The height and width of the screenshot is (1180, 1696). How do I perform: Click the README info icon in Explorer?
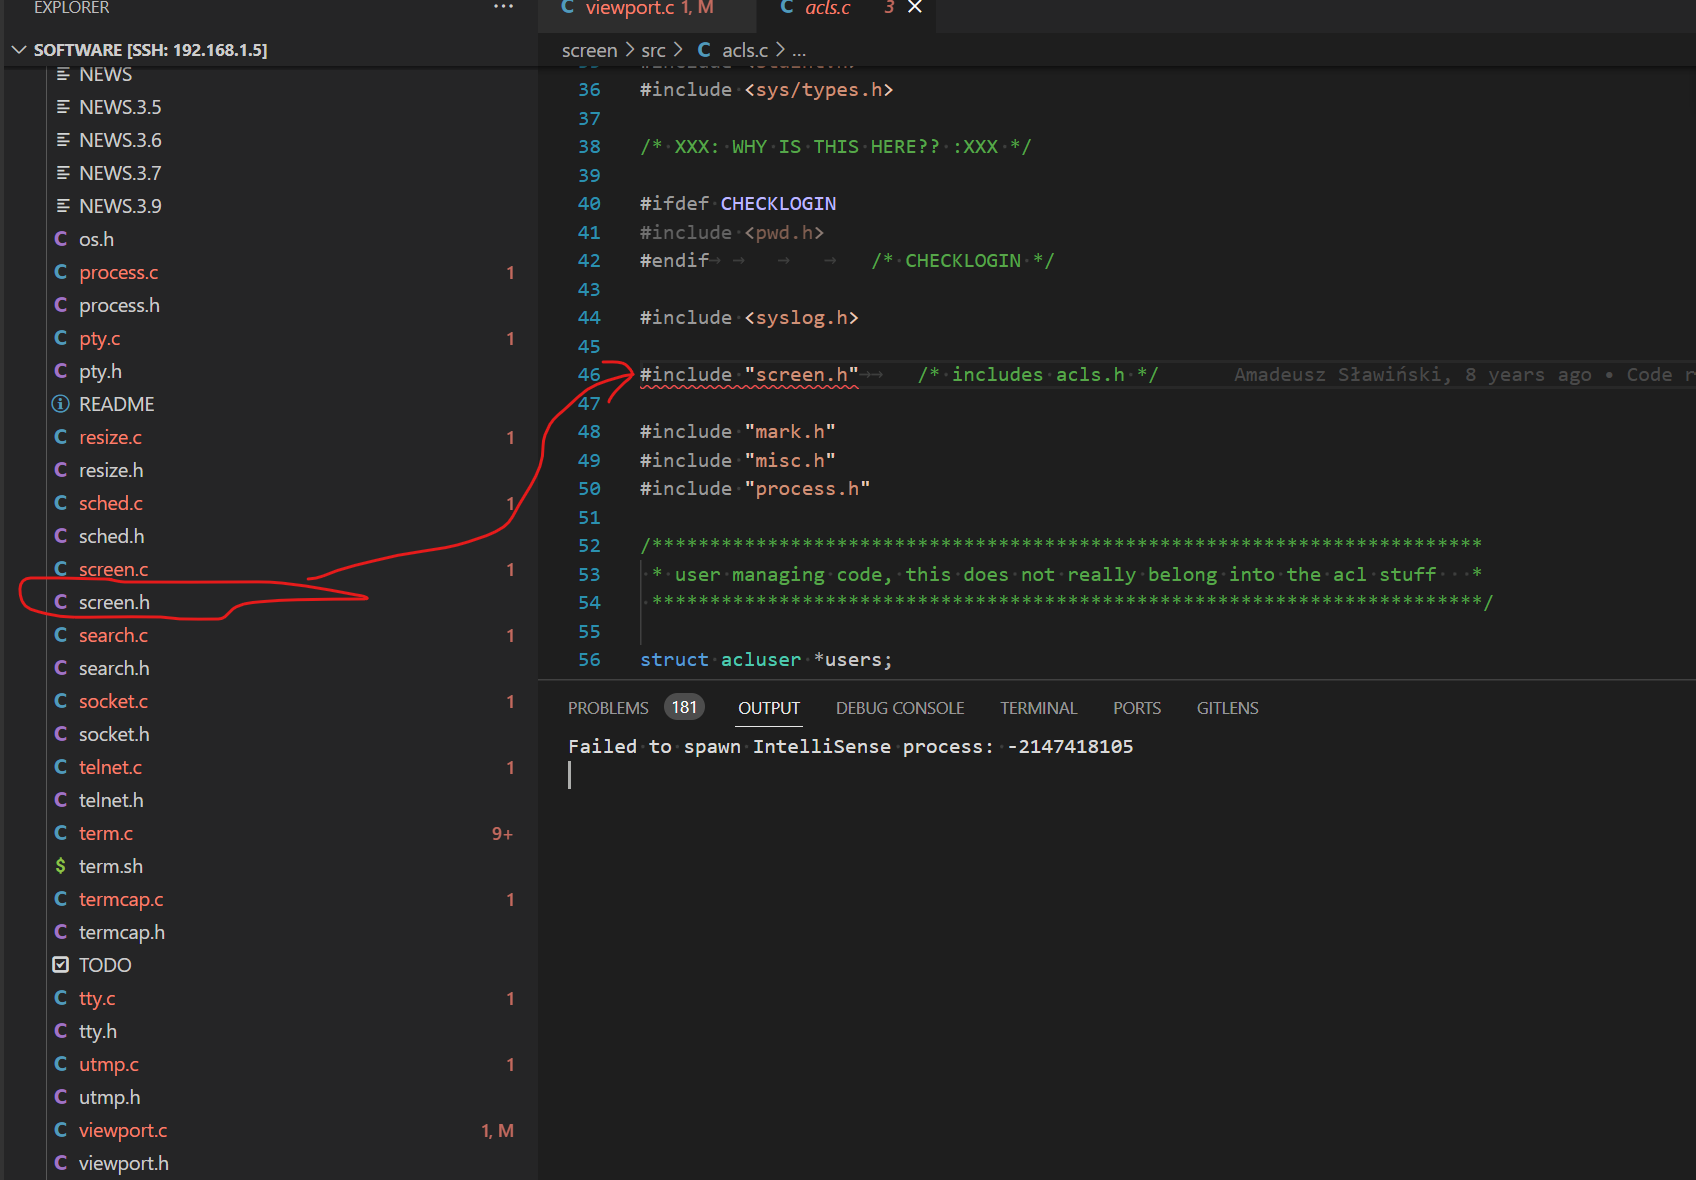point(60,404)
